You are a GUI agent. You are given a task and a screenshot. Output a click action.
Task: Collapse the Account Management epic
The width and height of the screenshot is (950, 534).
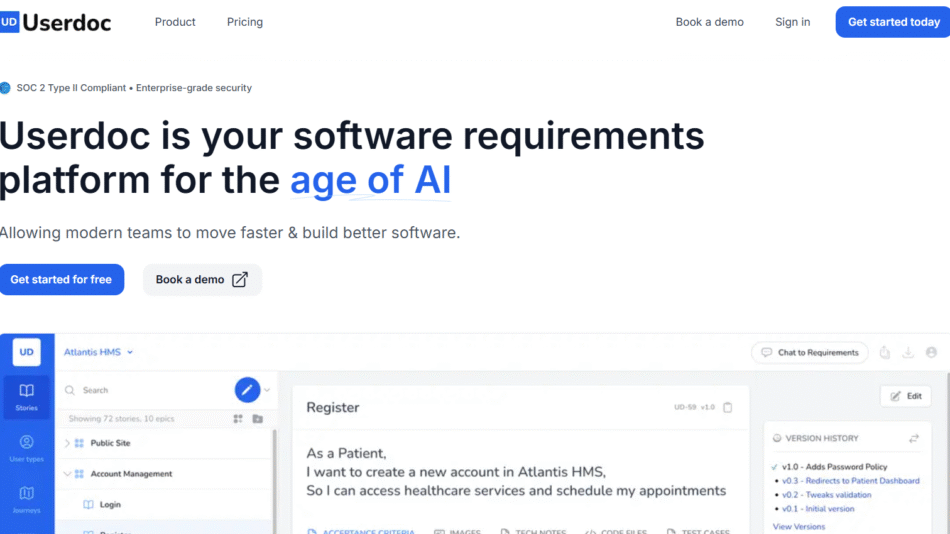coord(67,474)
